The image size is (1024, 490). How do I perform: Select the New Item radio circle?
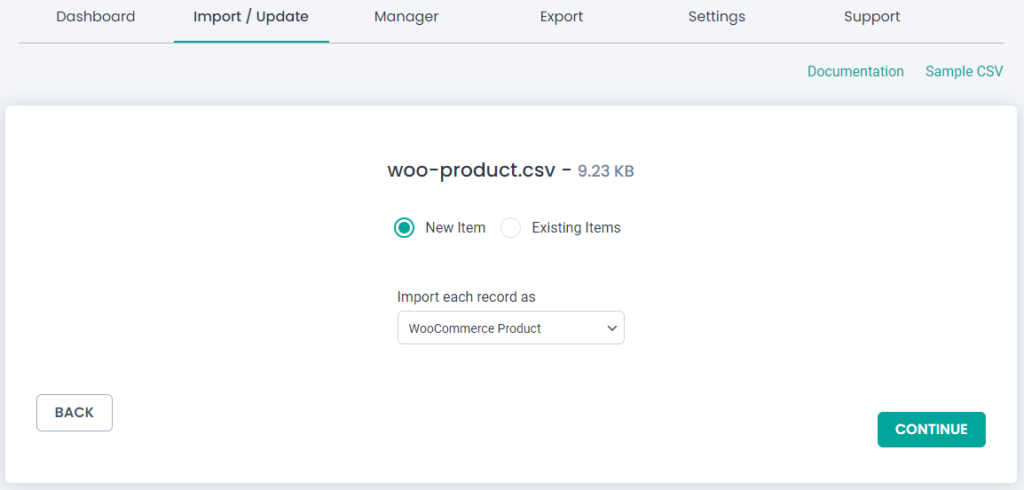pos(404,228)
